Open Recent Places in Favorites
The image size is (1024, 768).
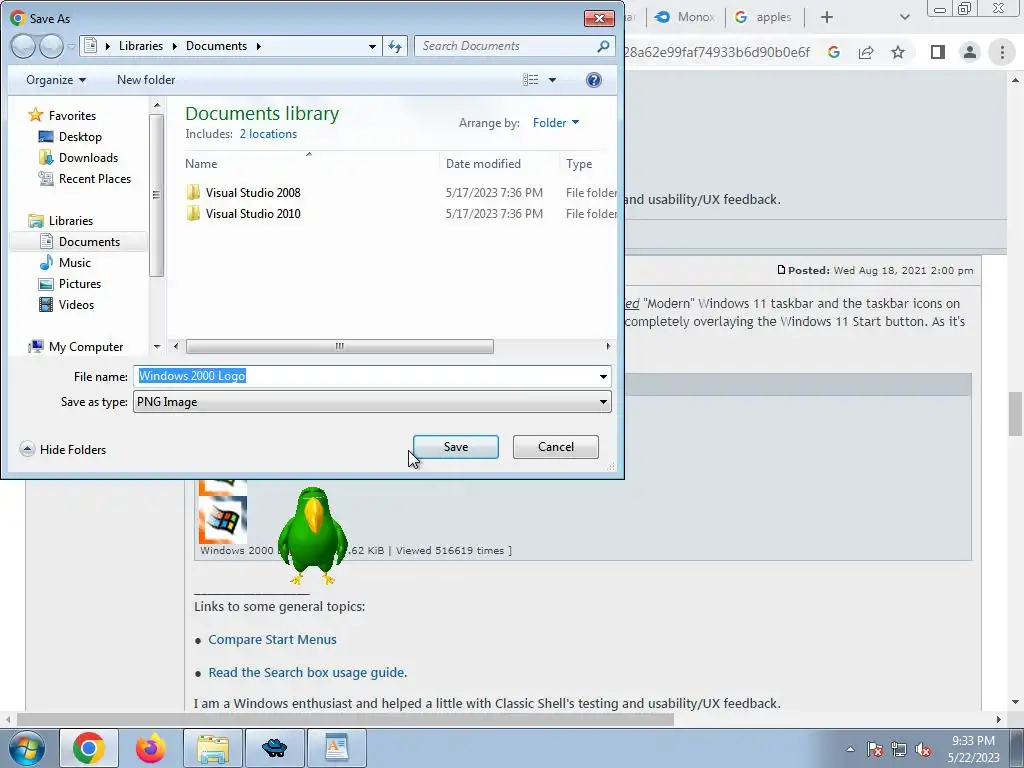(x=94, y=178)
